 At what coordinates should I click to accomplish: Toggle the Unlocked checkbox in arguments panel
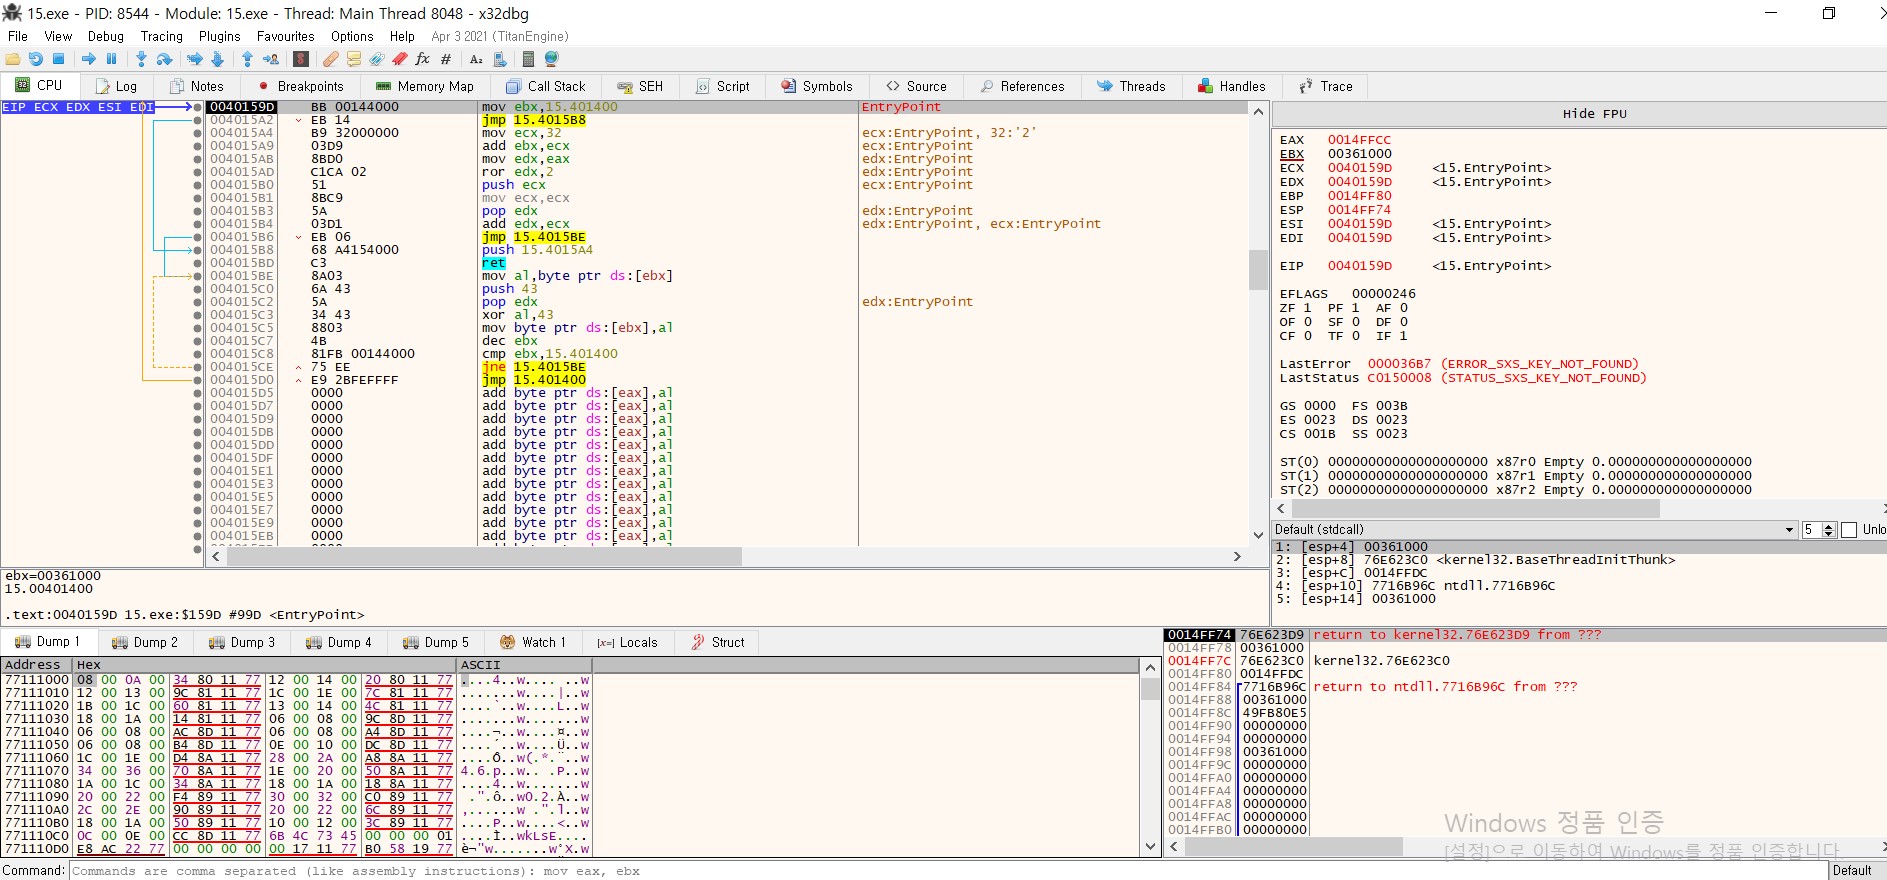tap(1849, 530)
